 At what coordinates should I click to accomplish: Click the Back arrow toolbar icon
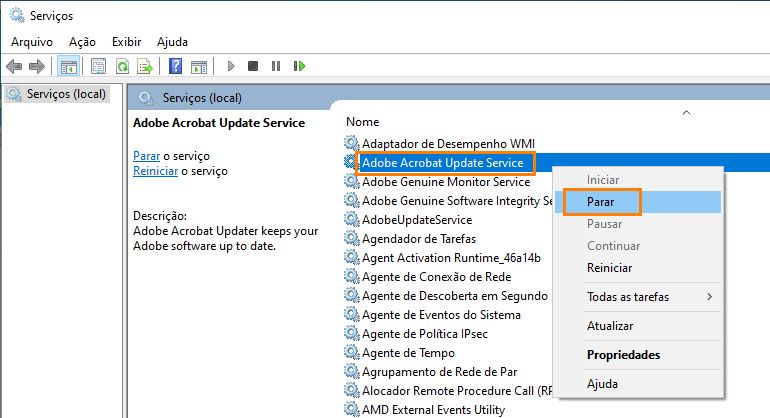[14, 66]
